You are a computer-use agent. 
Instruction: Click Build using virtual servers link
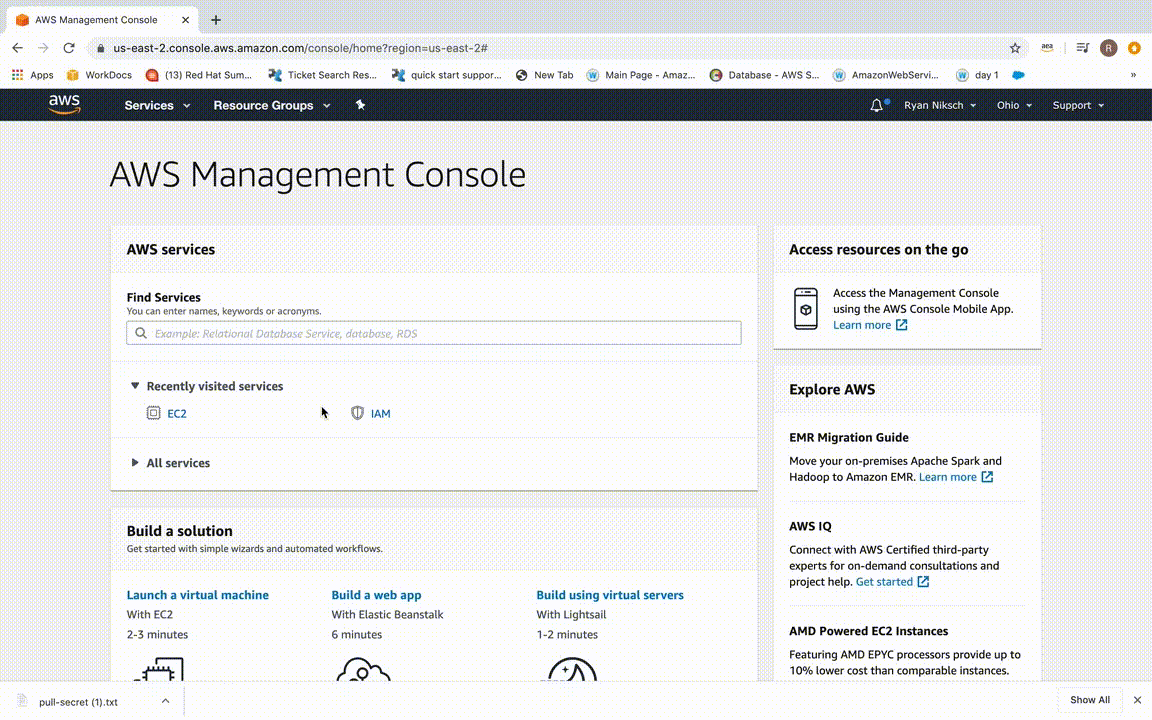(610, 594)
